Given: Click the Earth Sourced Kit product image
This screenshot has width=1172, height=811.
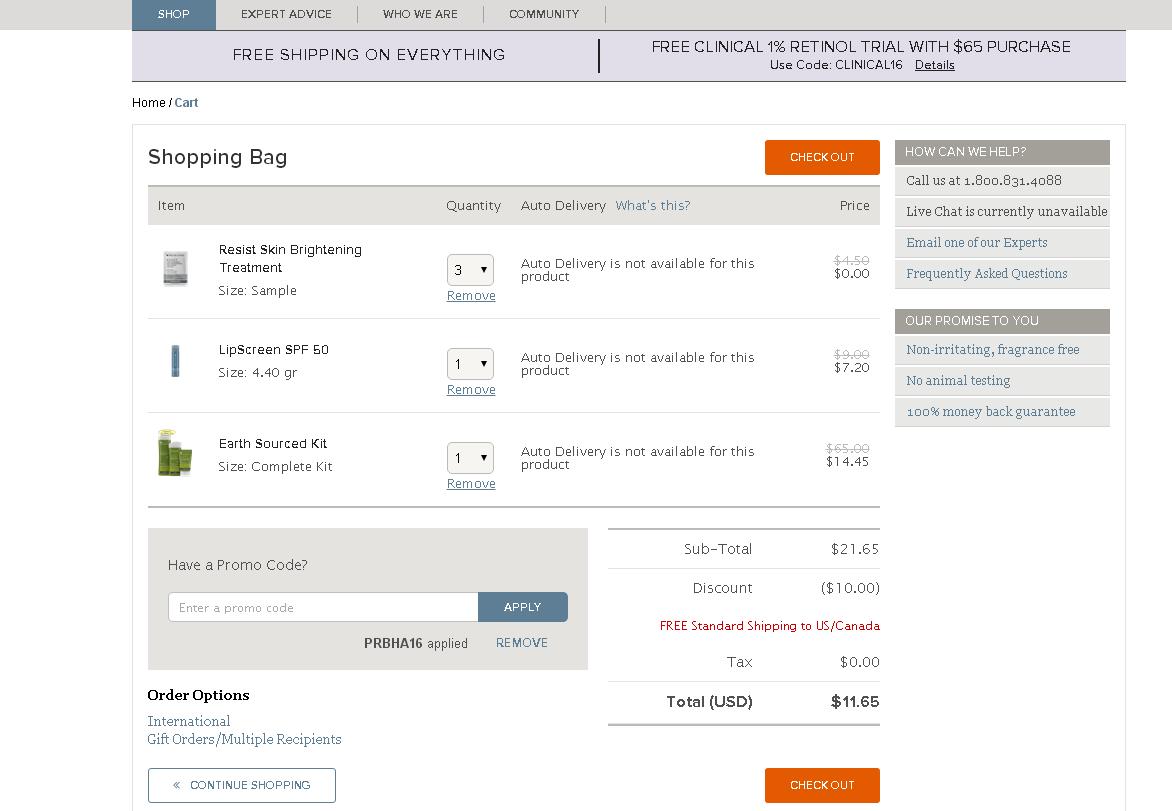Looking at the screenshot, I should tap(174, 454).
